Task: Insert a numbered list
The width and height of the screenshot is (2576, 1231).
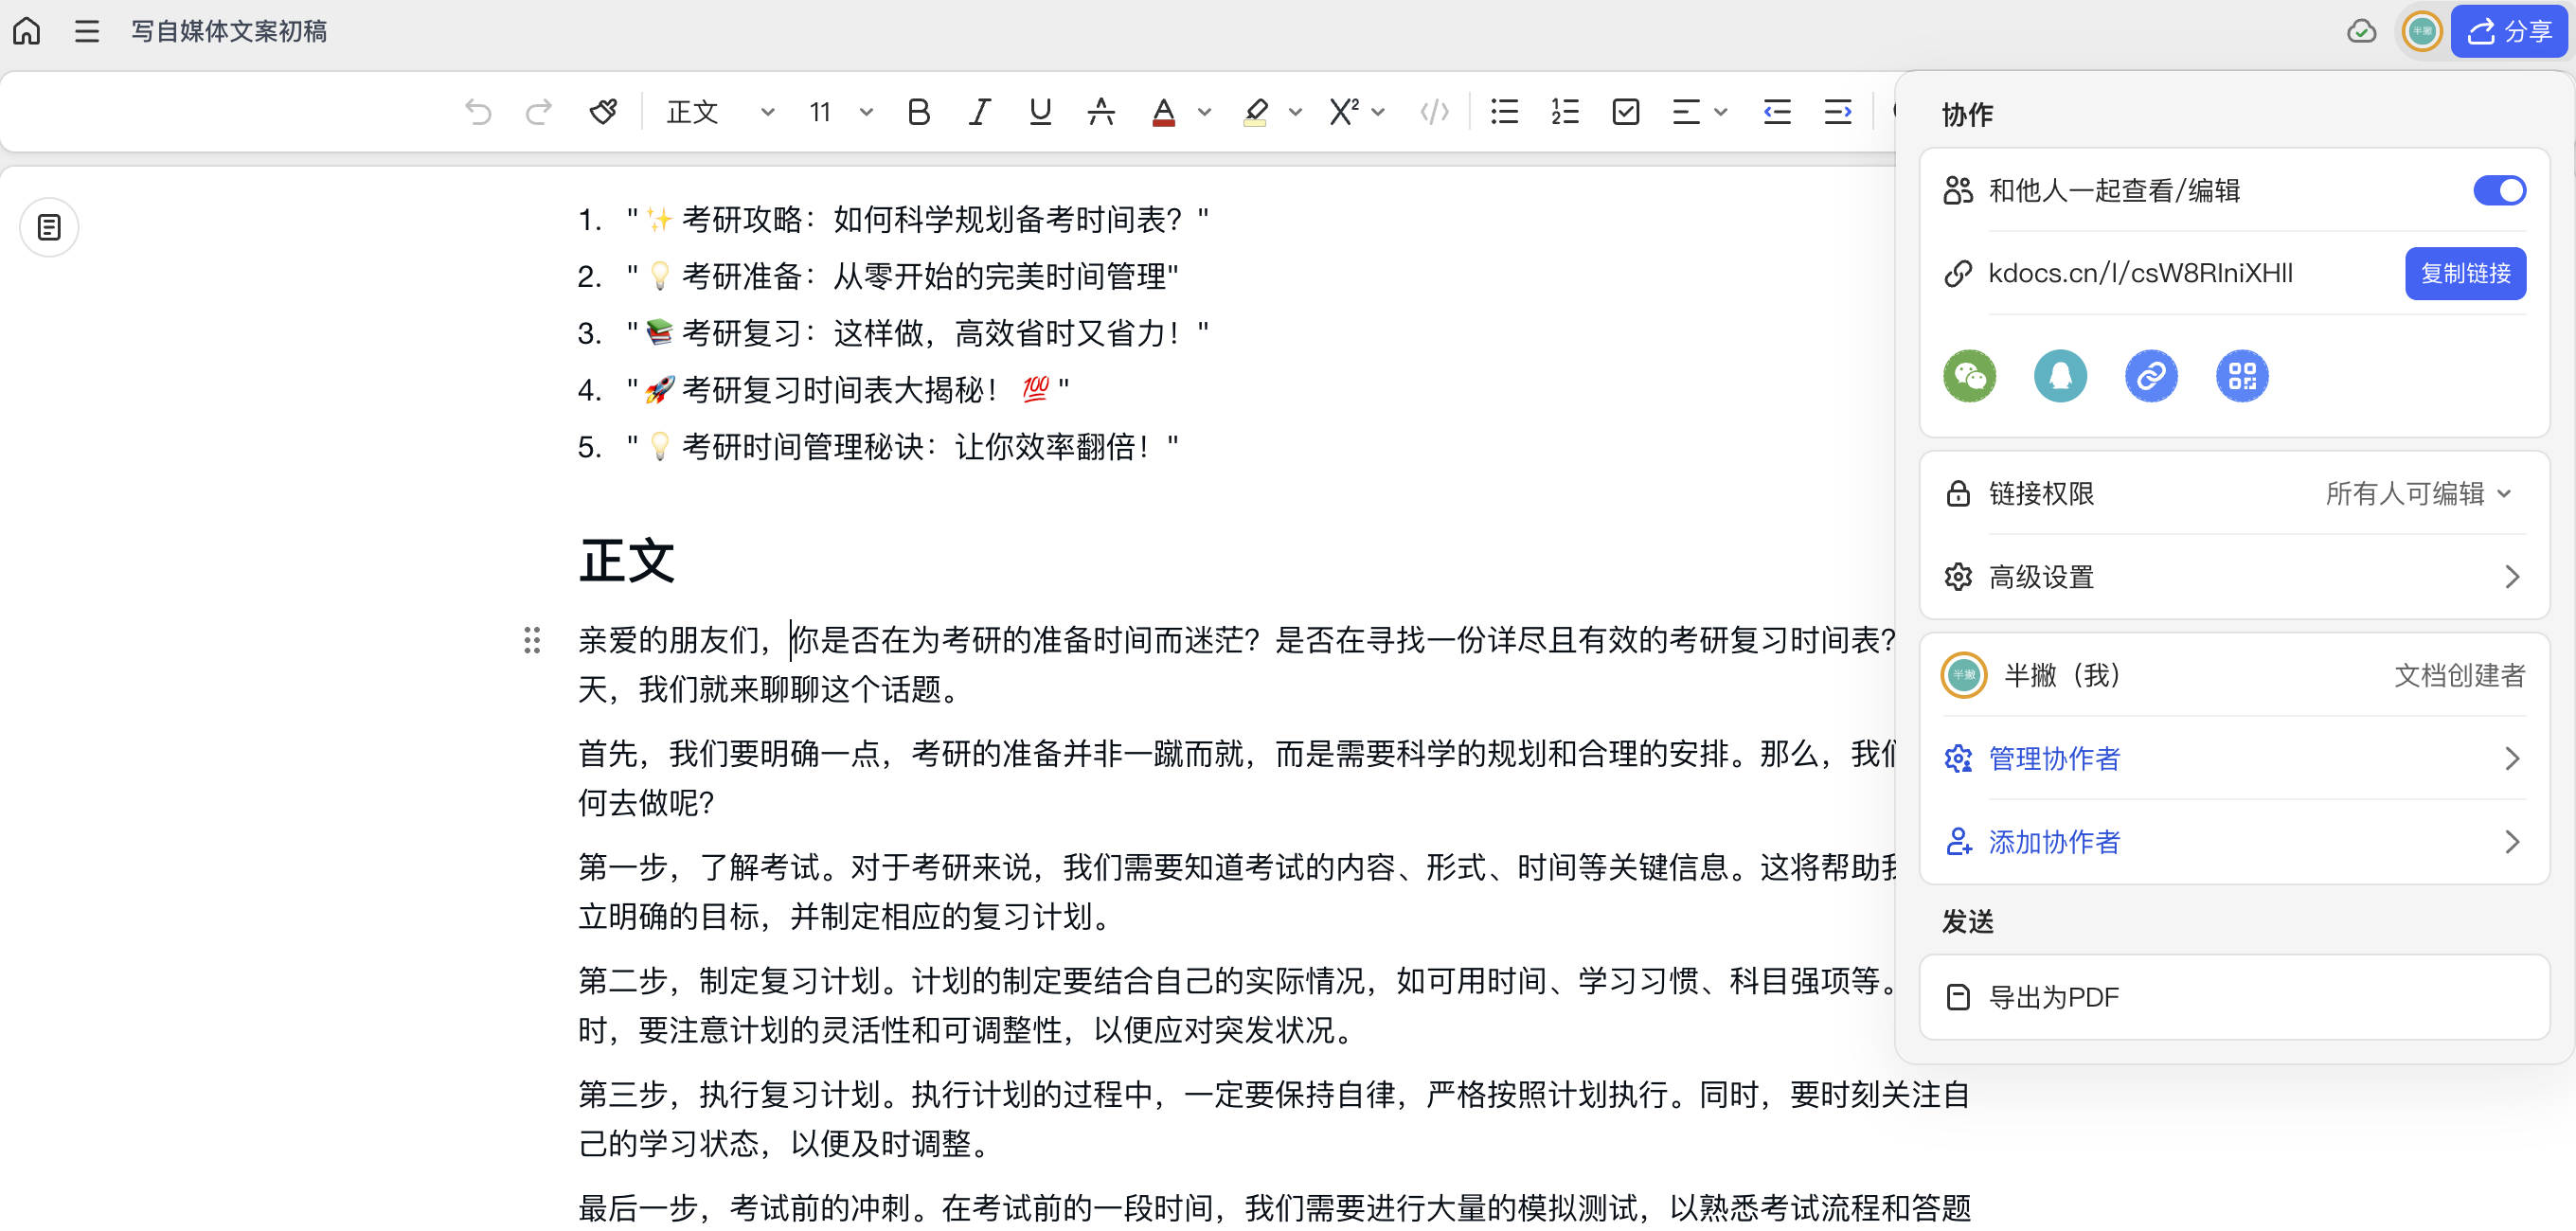Action: 1565,111
